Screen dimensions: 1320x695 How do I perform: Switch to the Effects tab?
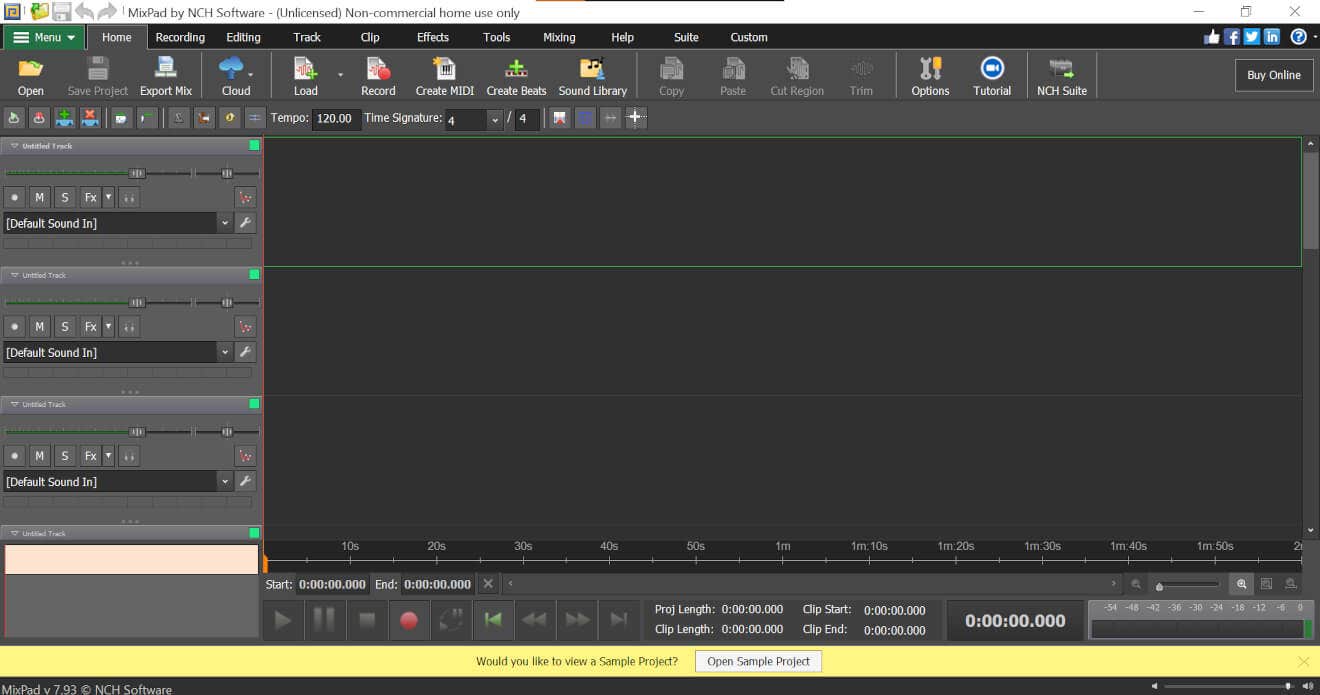point(433,37)
